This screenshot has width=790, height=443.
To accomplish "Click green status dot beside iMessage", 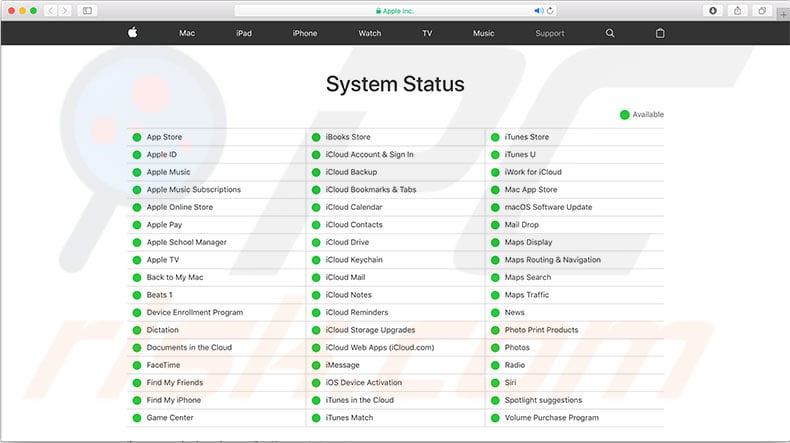I will pos(316,365).
